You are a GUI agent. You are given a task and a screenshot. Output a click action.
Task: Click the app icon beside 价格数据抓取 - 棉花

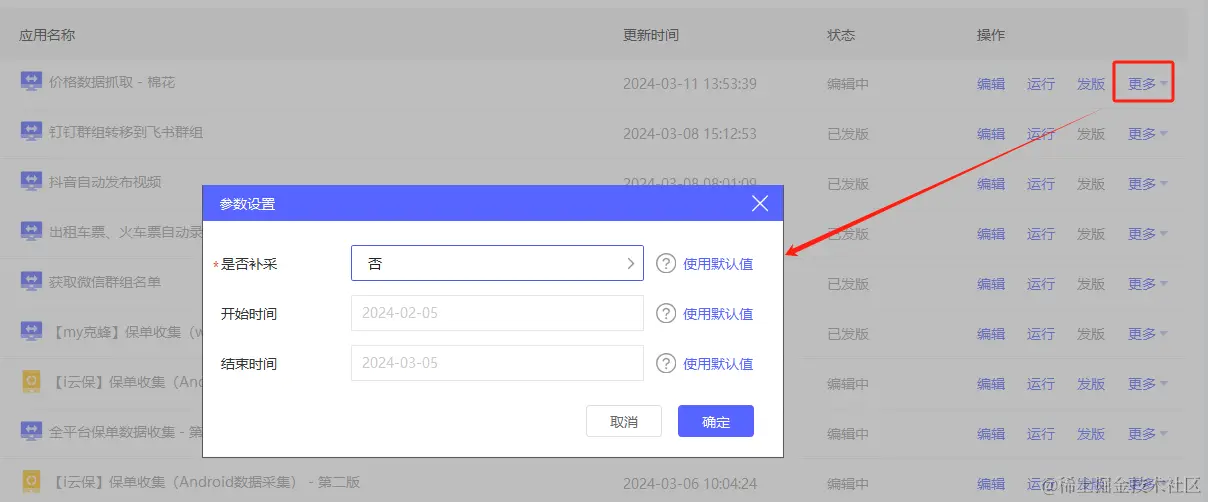point(31,82)
